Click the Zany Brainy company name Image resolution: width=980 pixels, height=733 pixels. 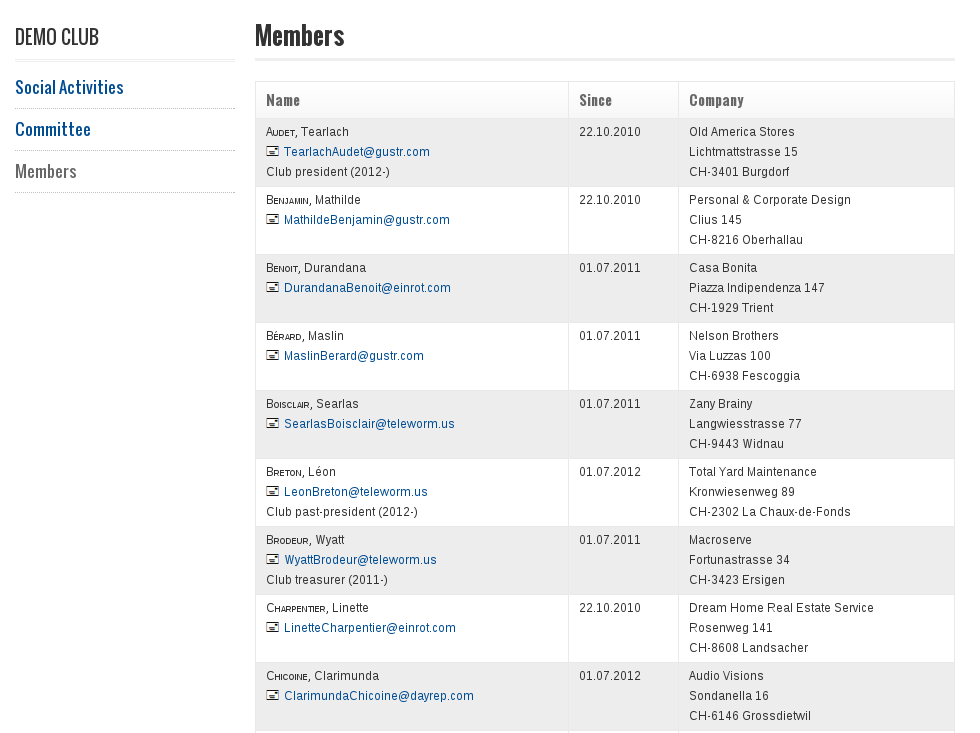[721, 404]
